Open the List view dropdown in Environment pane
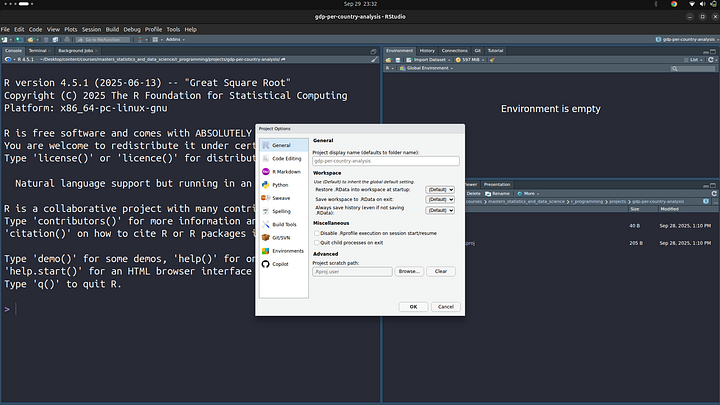Image resolution: width=720 pixels, height=405 pixels. click(x=694, y=60)
